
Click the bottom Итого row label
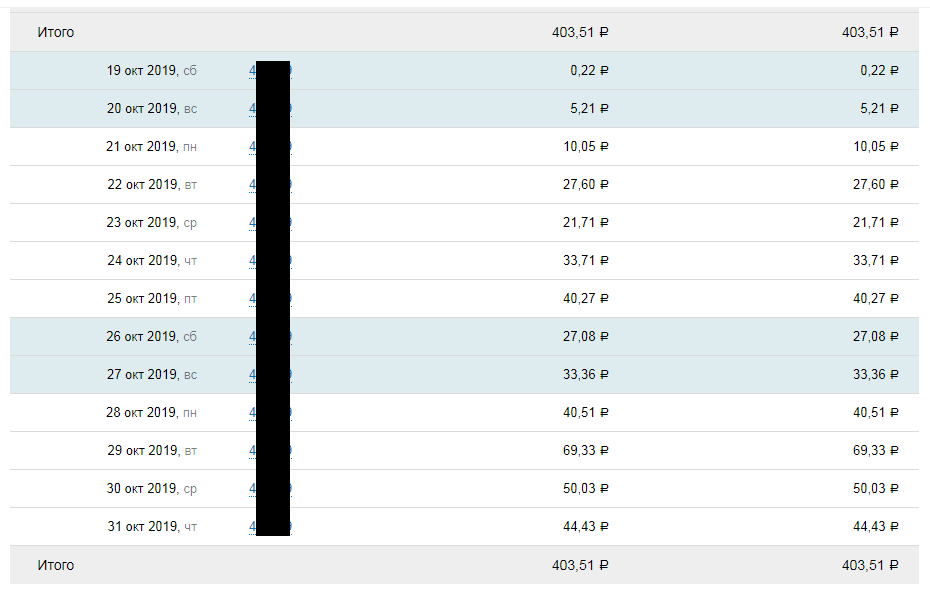(x=56, y=565)
